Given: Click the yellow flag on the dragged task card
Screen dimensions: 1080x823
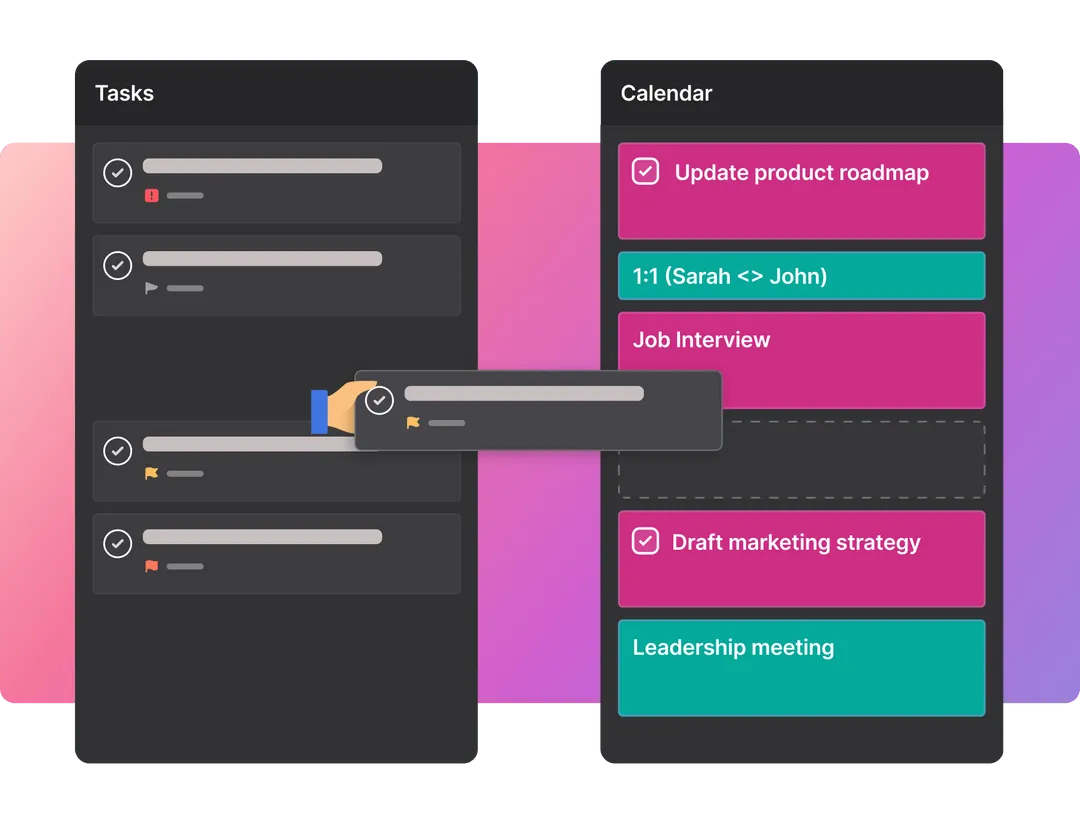Looking at the screenshot, I should coord(413,423).
